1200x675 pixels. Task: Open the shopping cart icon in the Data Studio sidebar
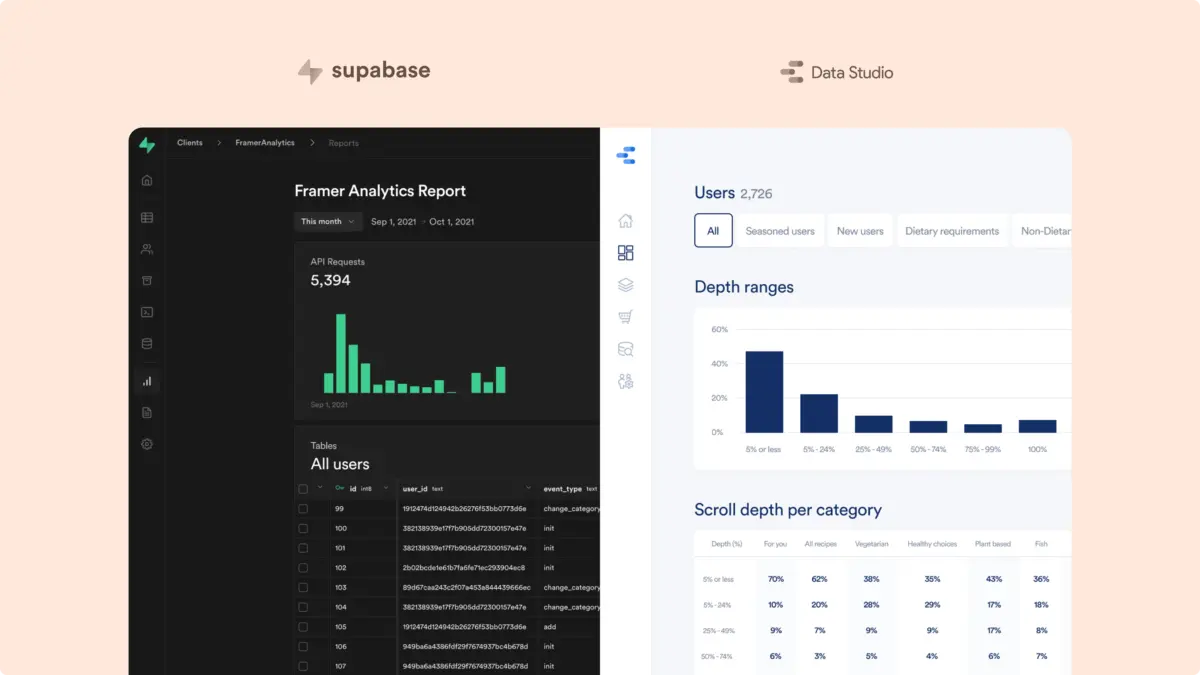tap(626, 317)
